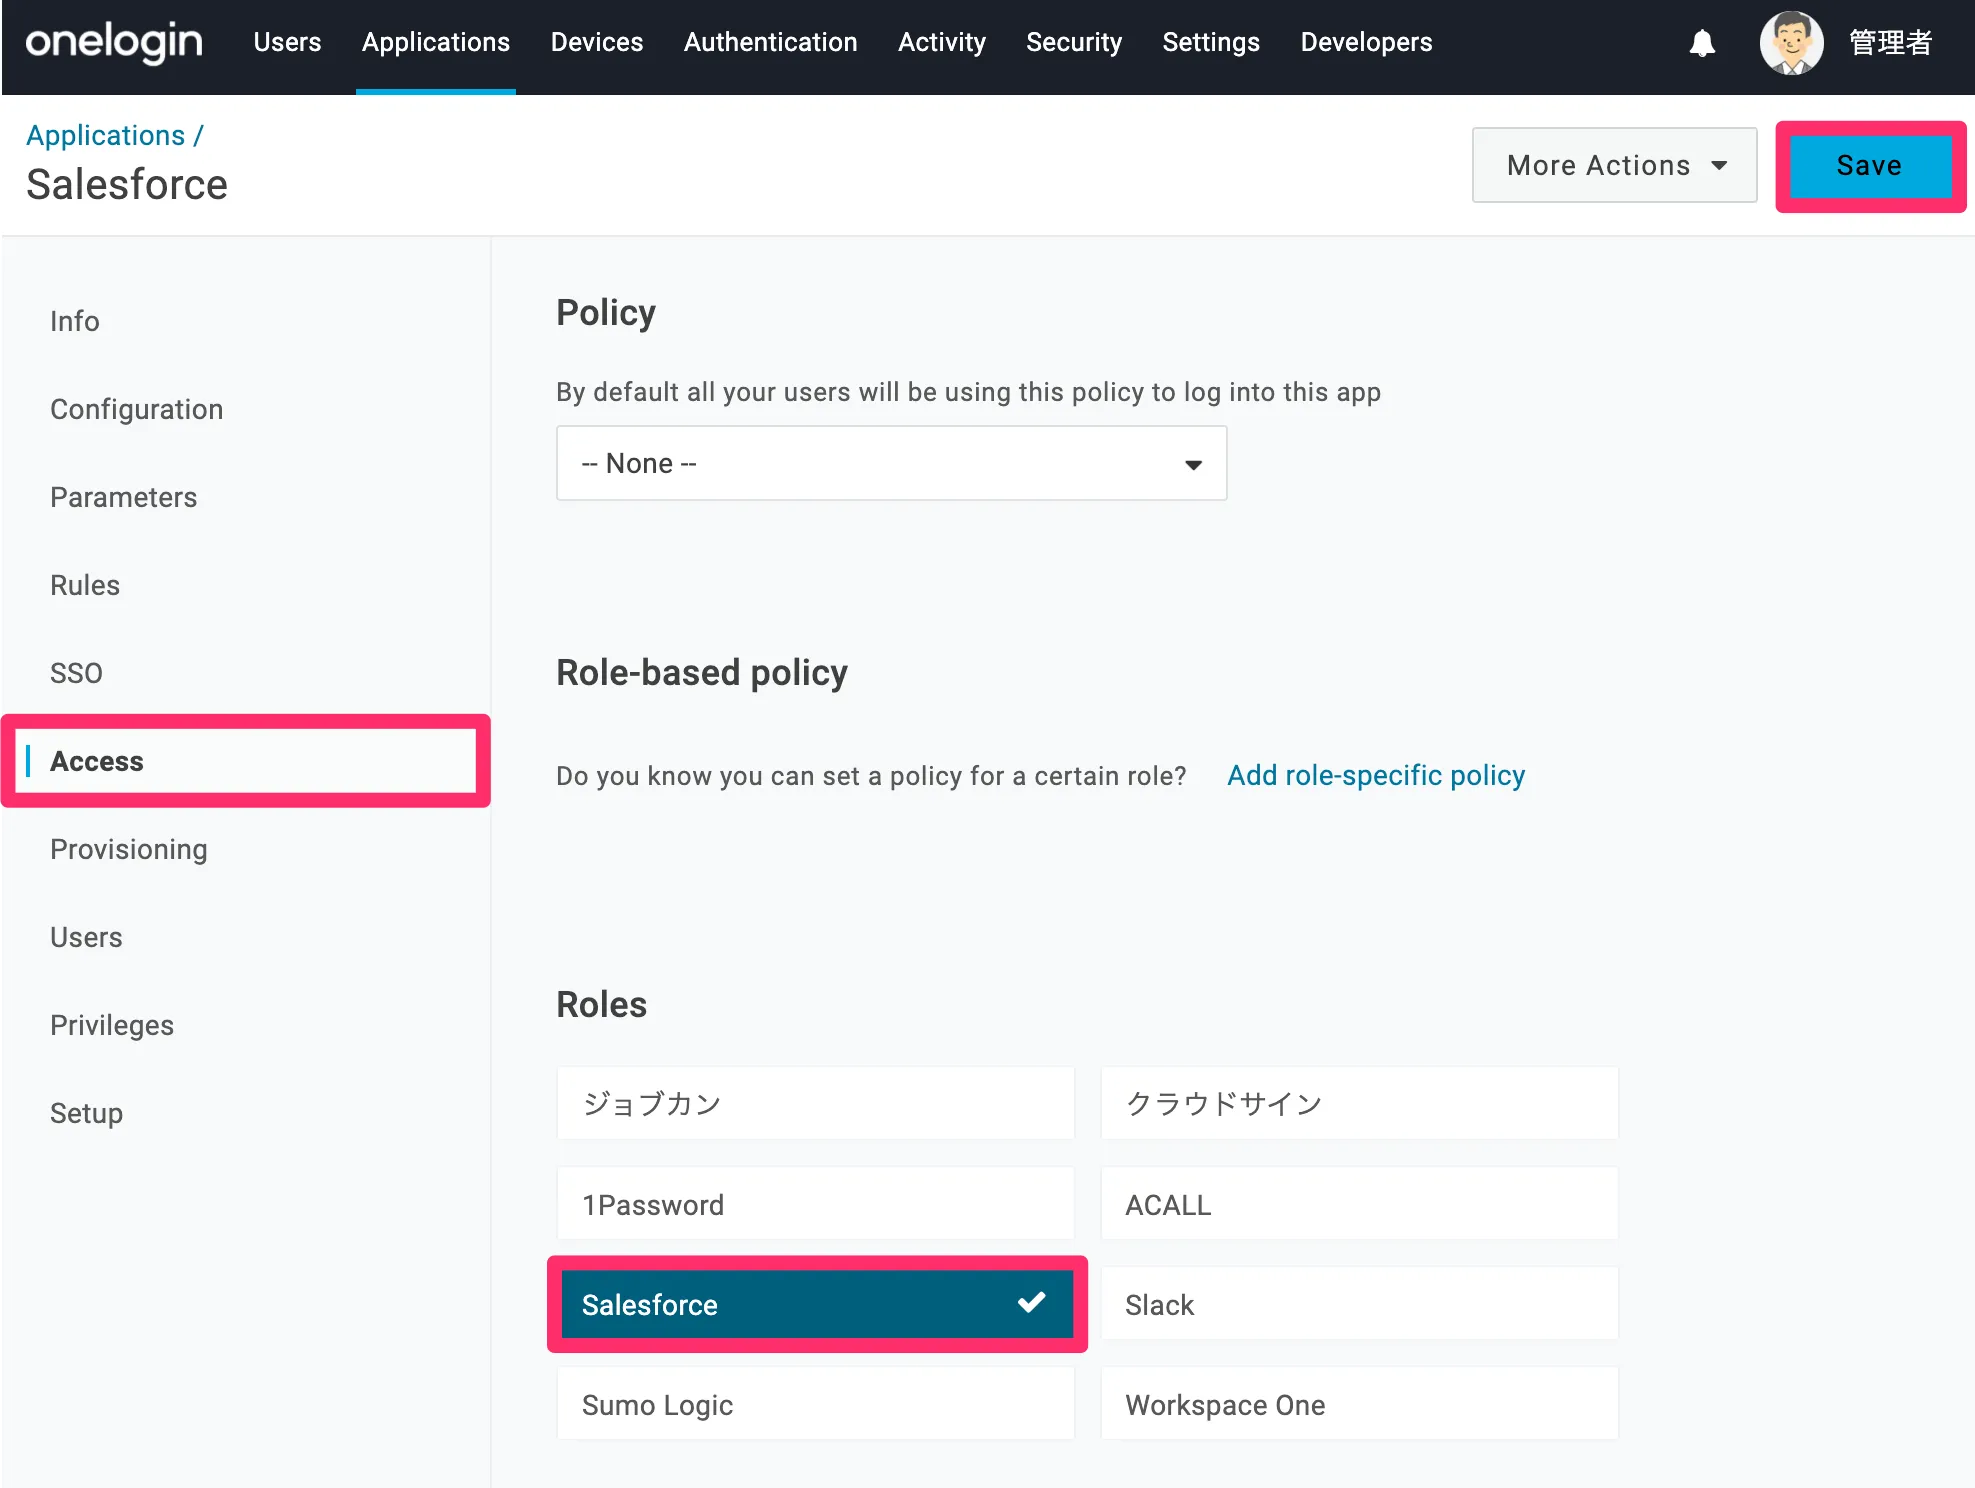Click the OneLogin logo
This screenshot has height=1488, width=1975.
pos(114,42)
